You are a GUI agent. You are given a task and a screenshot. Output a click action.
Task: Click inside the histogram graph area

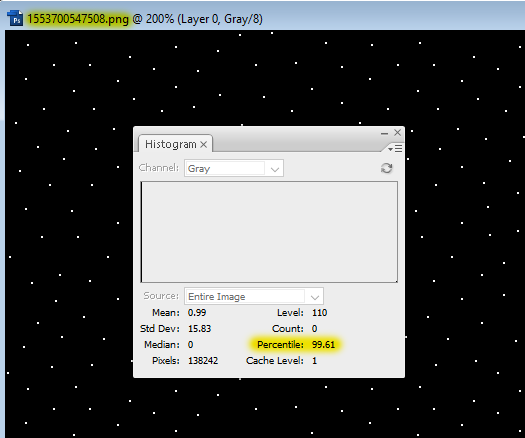(x=269, y=232)
